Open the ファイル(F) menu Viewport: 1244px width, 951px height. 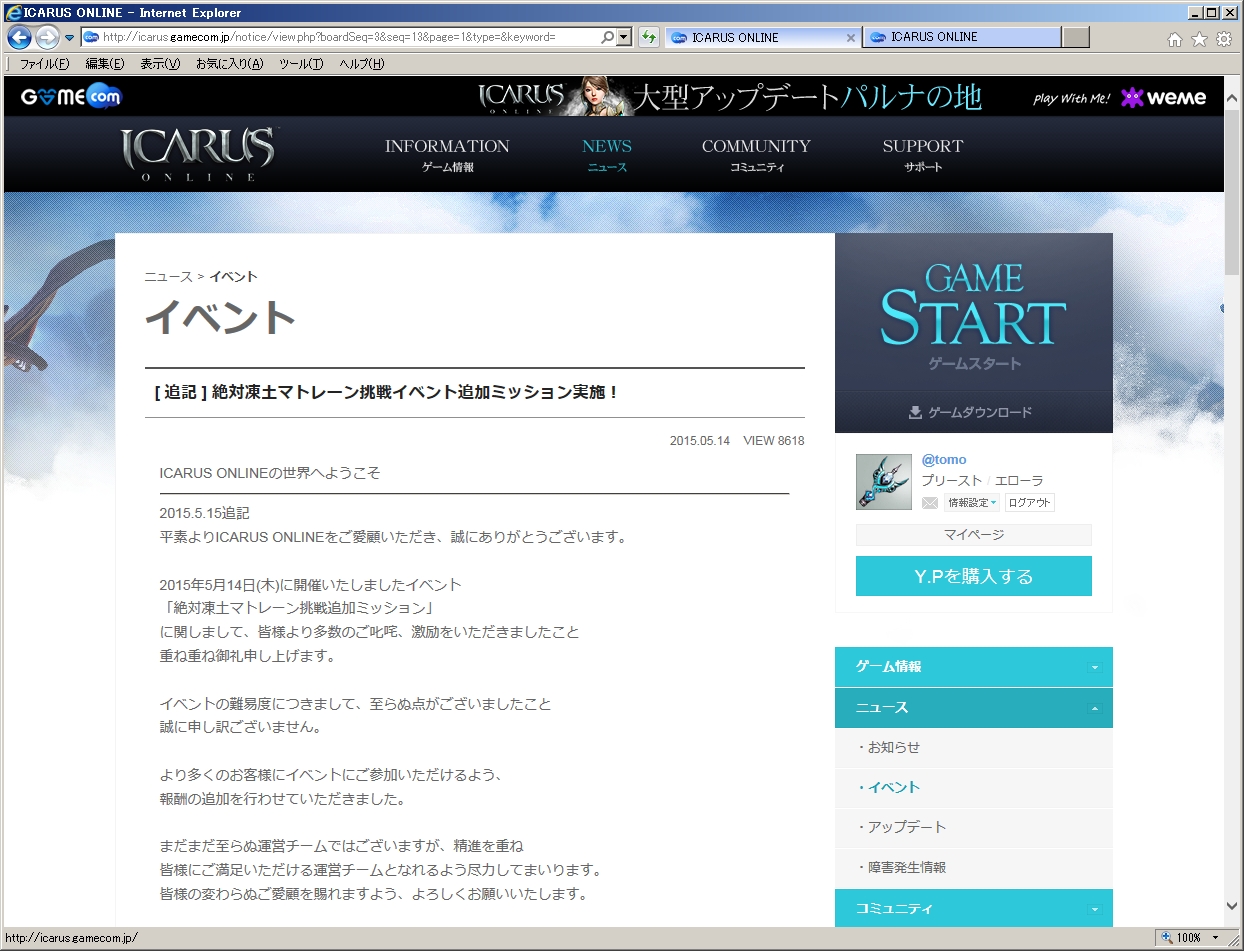[x=45, y=64]
